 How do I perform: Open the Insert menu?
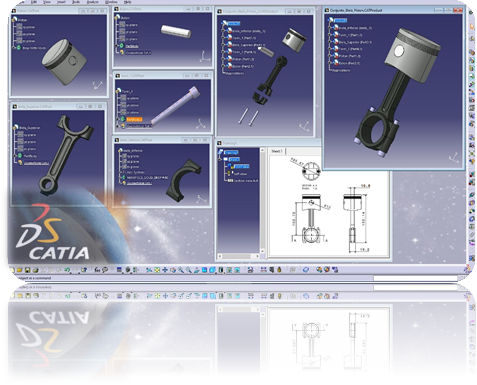(x=61, y=2)
